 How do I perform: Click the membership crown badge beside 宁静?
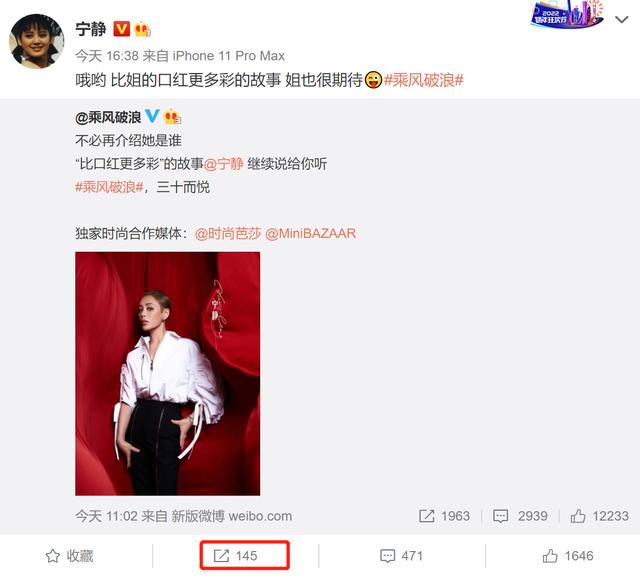[142, 29]
